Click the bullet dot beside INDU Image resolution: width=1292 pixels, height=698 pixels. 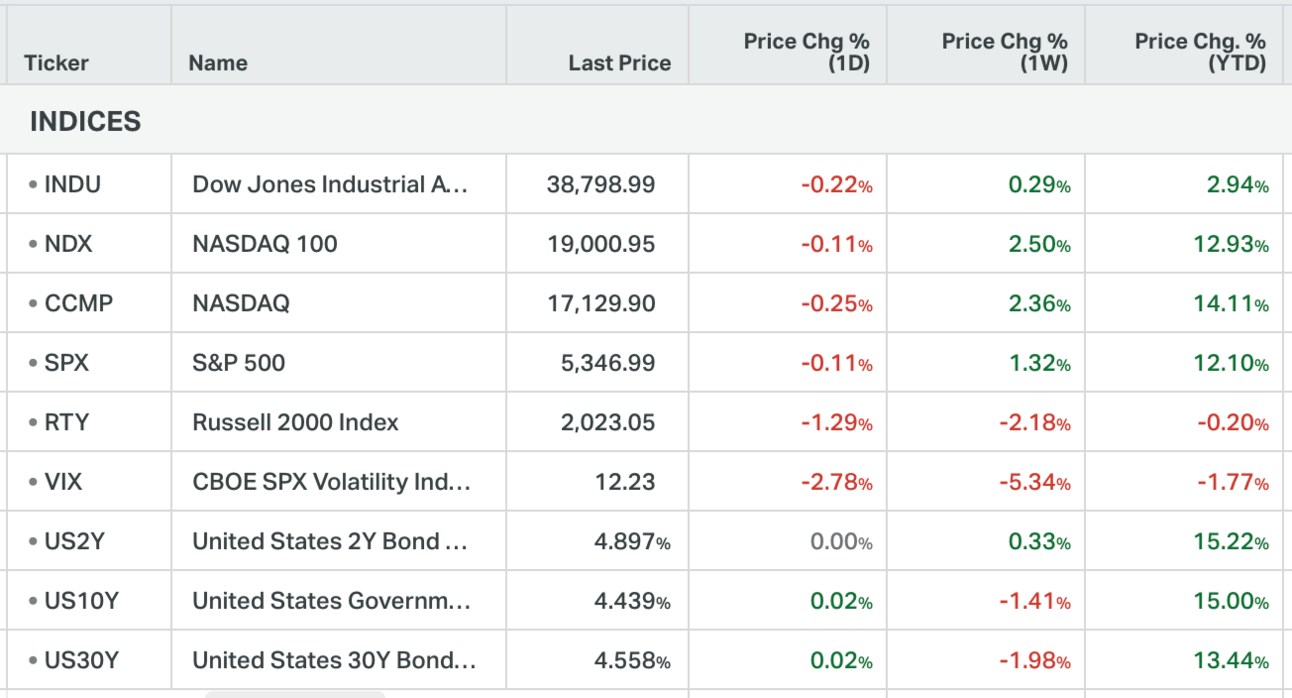33,185
